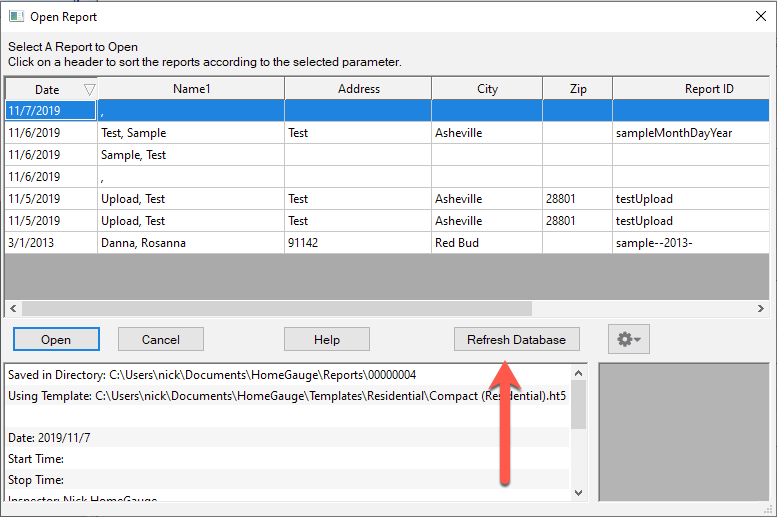Click the Open Report window icon
The width and height of the screenshot is (777, 517).
16,17
